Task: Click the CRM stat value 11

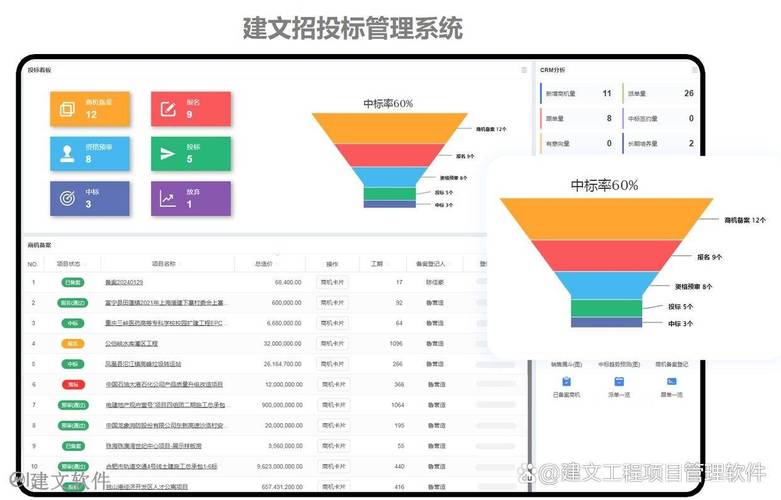Action: [607, 93]
